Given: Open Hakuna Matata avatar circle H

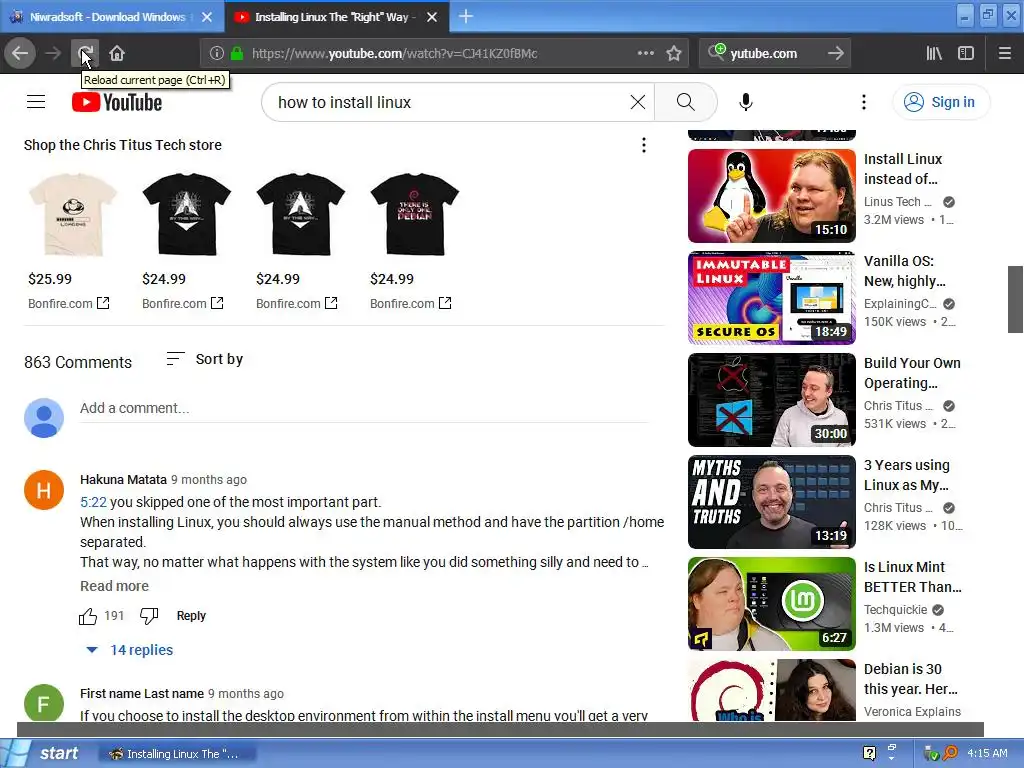Looking at the screenshot, I should click(x=44, y=490).
